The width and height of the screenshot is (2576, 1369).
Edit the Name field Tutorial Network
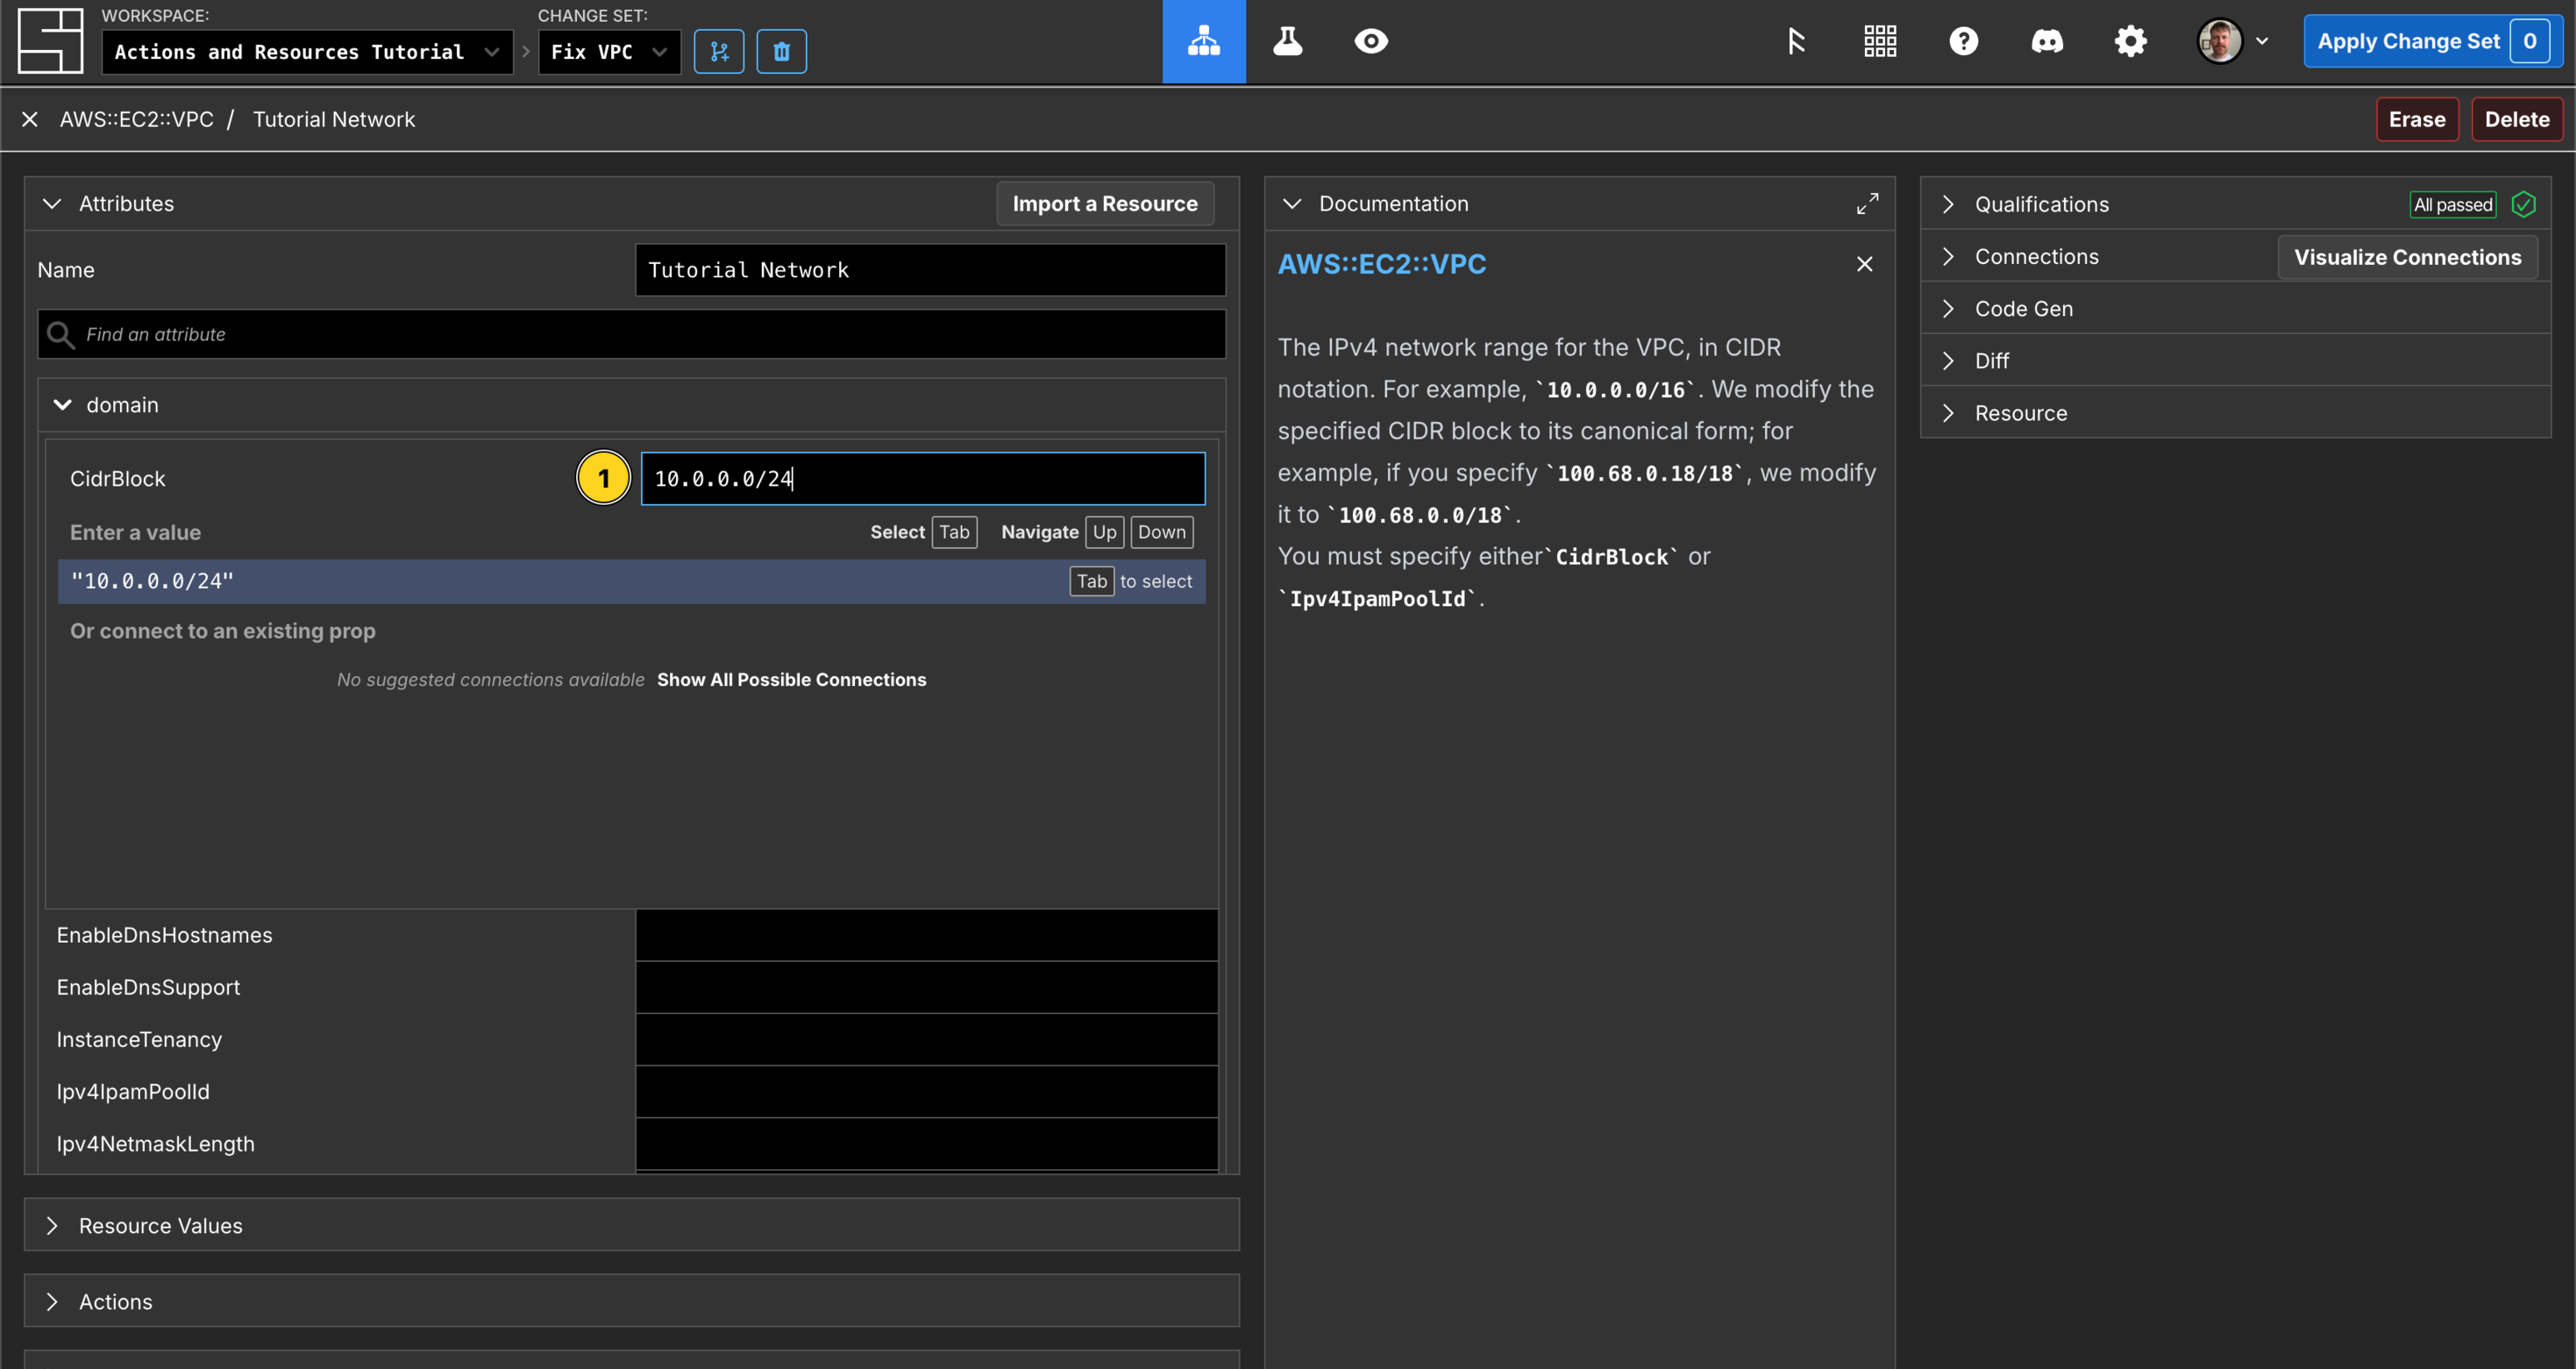pyautogui.click(x=930, y=270)
